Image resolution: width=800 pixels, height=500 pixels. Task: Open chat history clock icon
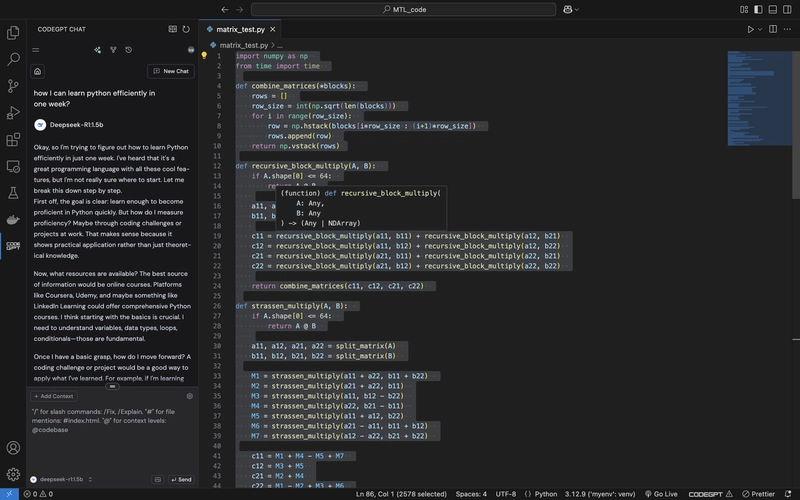[129, 50]
